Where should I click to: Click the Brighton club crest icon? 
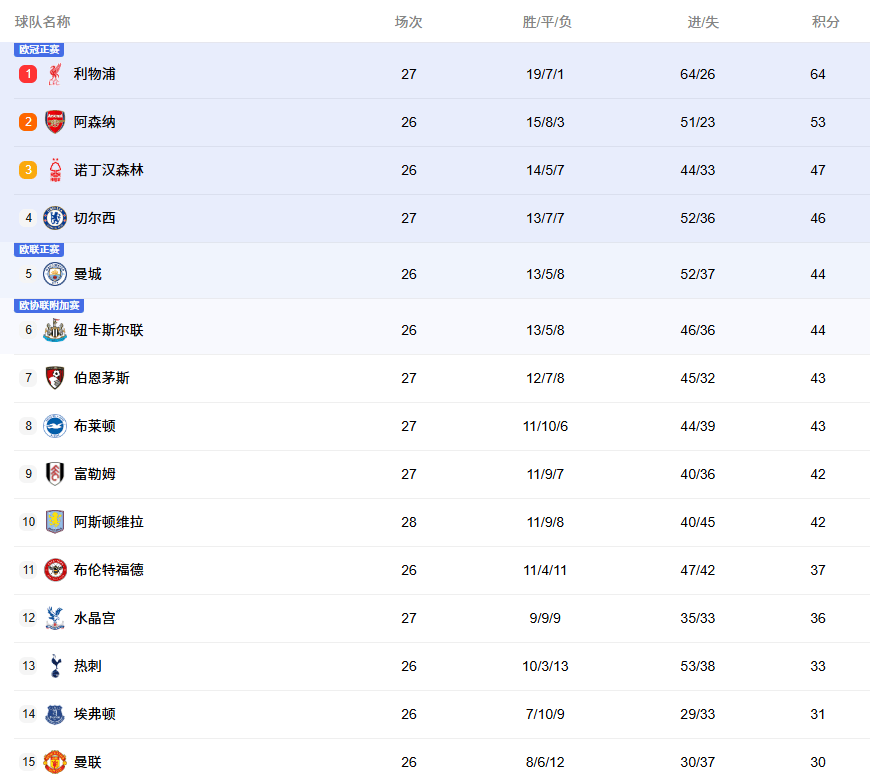tap(55, 426)
